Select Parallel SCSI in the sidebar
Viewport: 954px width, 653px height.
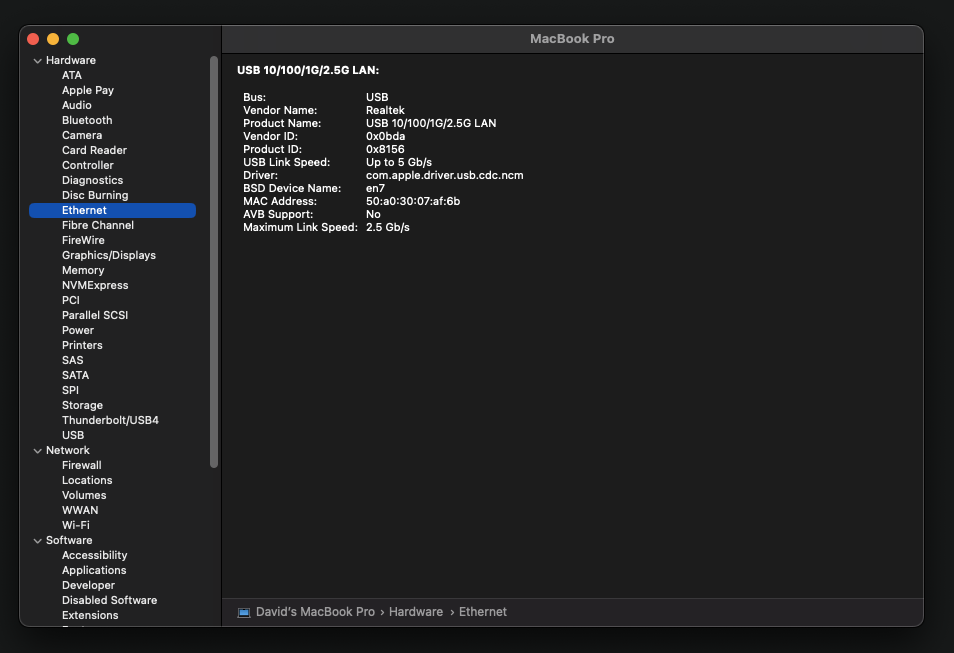[95, 315]
